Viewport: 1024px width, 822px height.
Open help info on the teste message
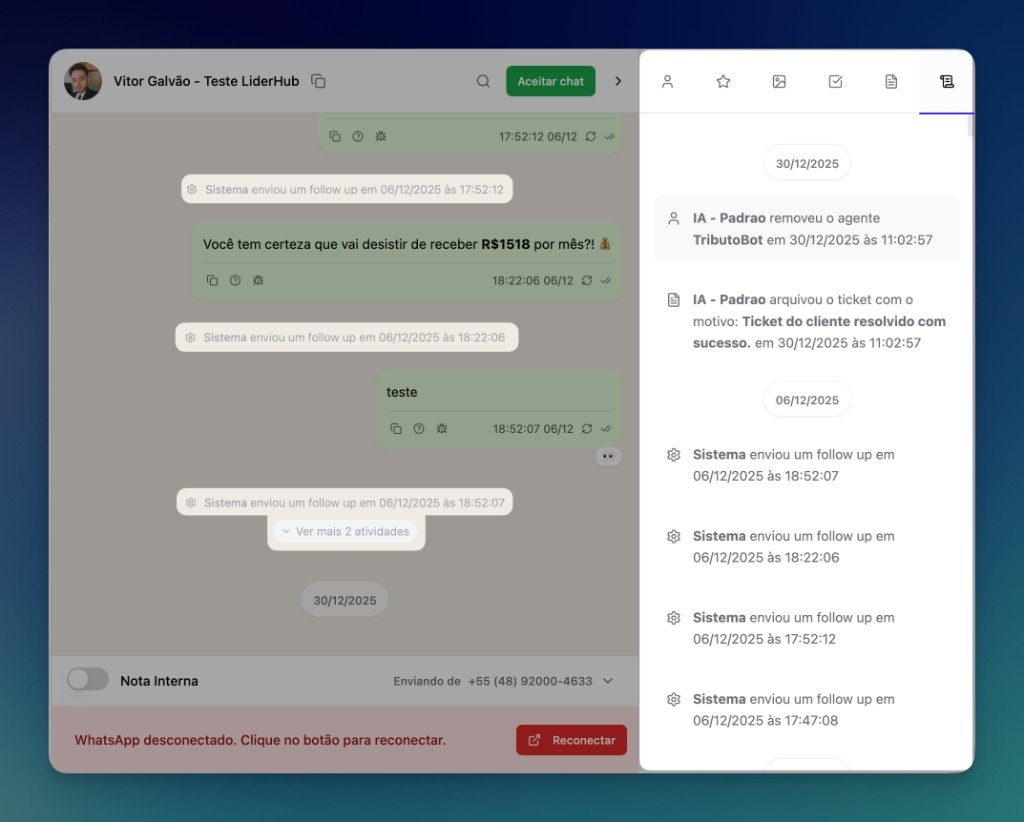click(x=419, y=428)
